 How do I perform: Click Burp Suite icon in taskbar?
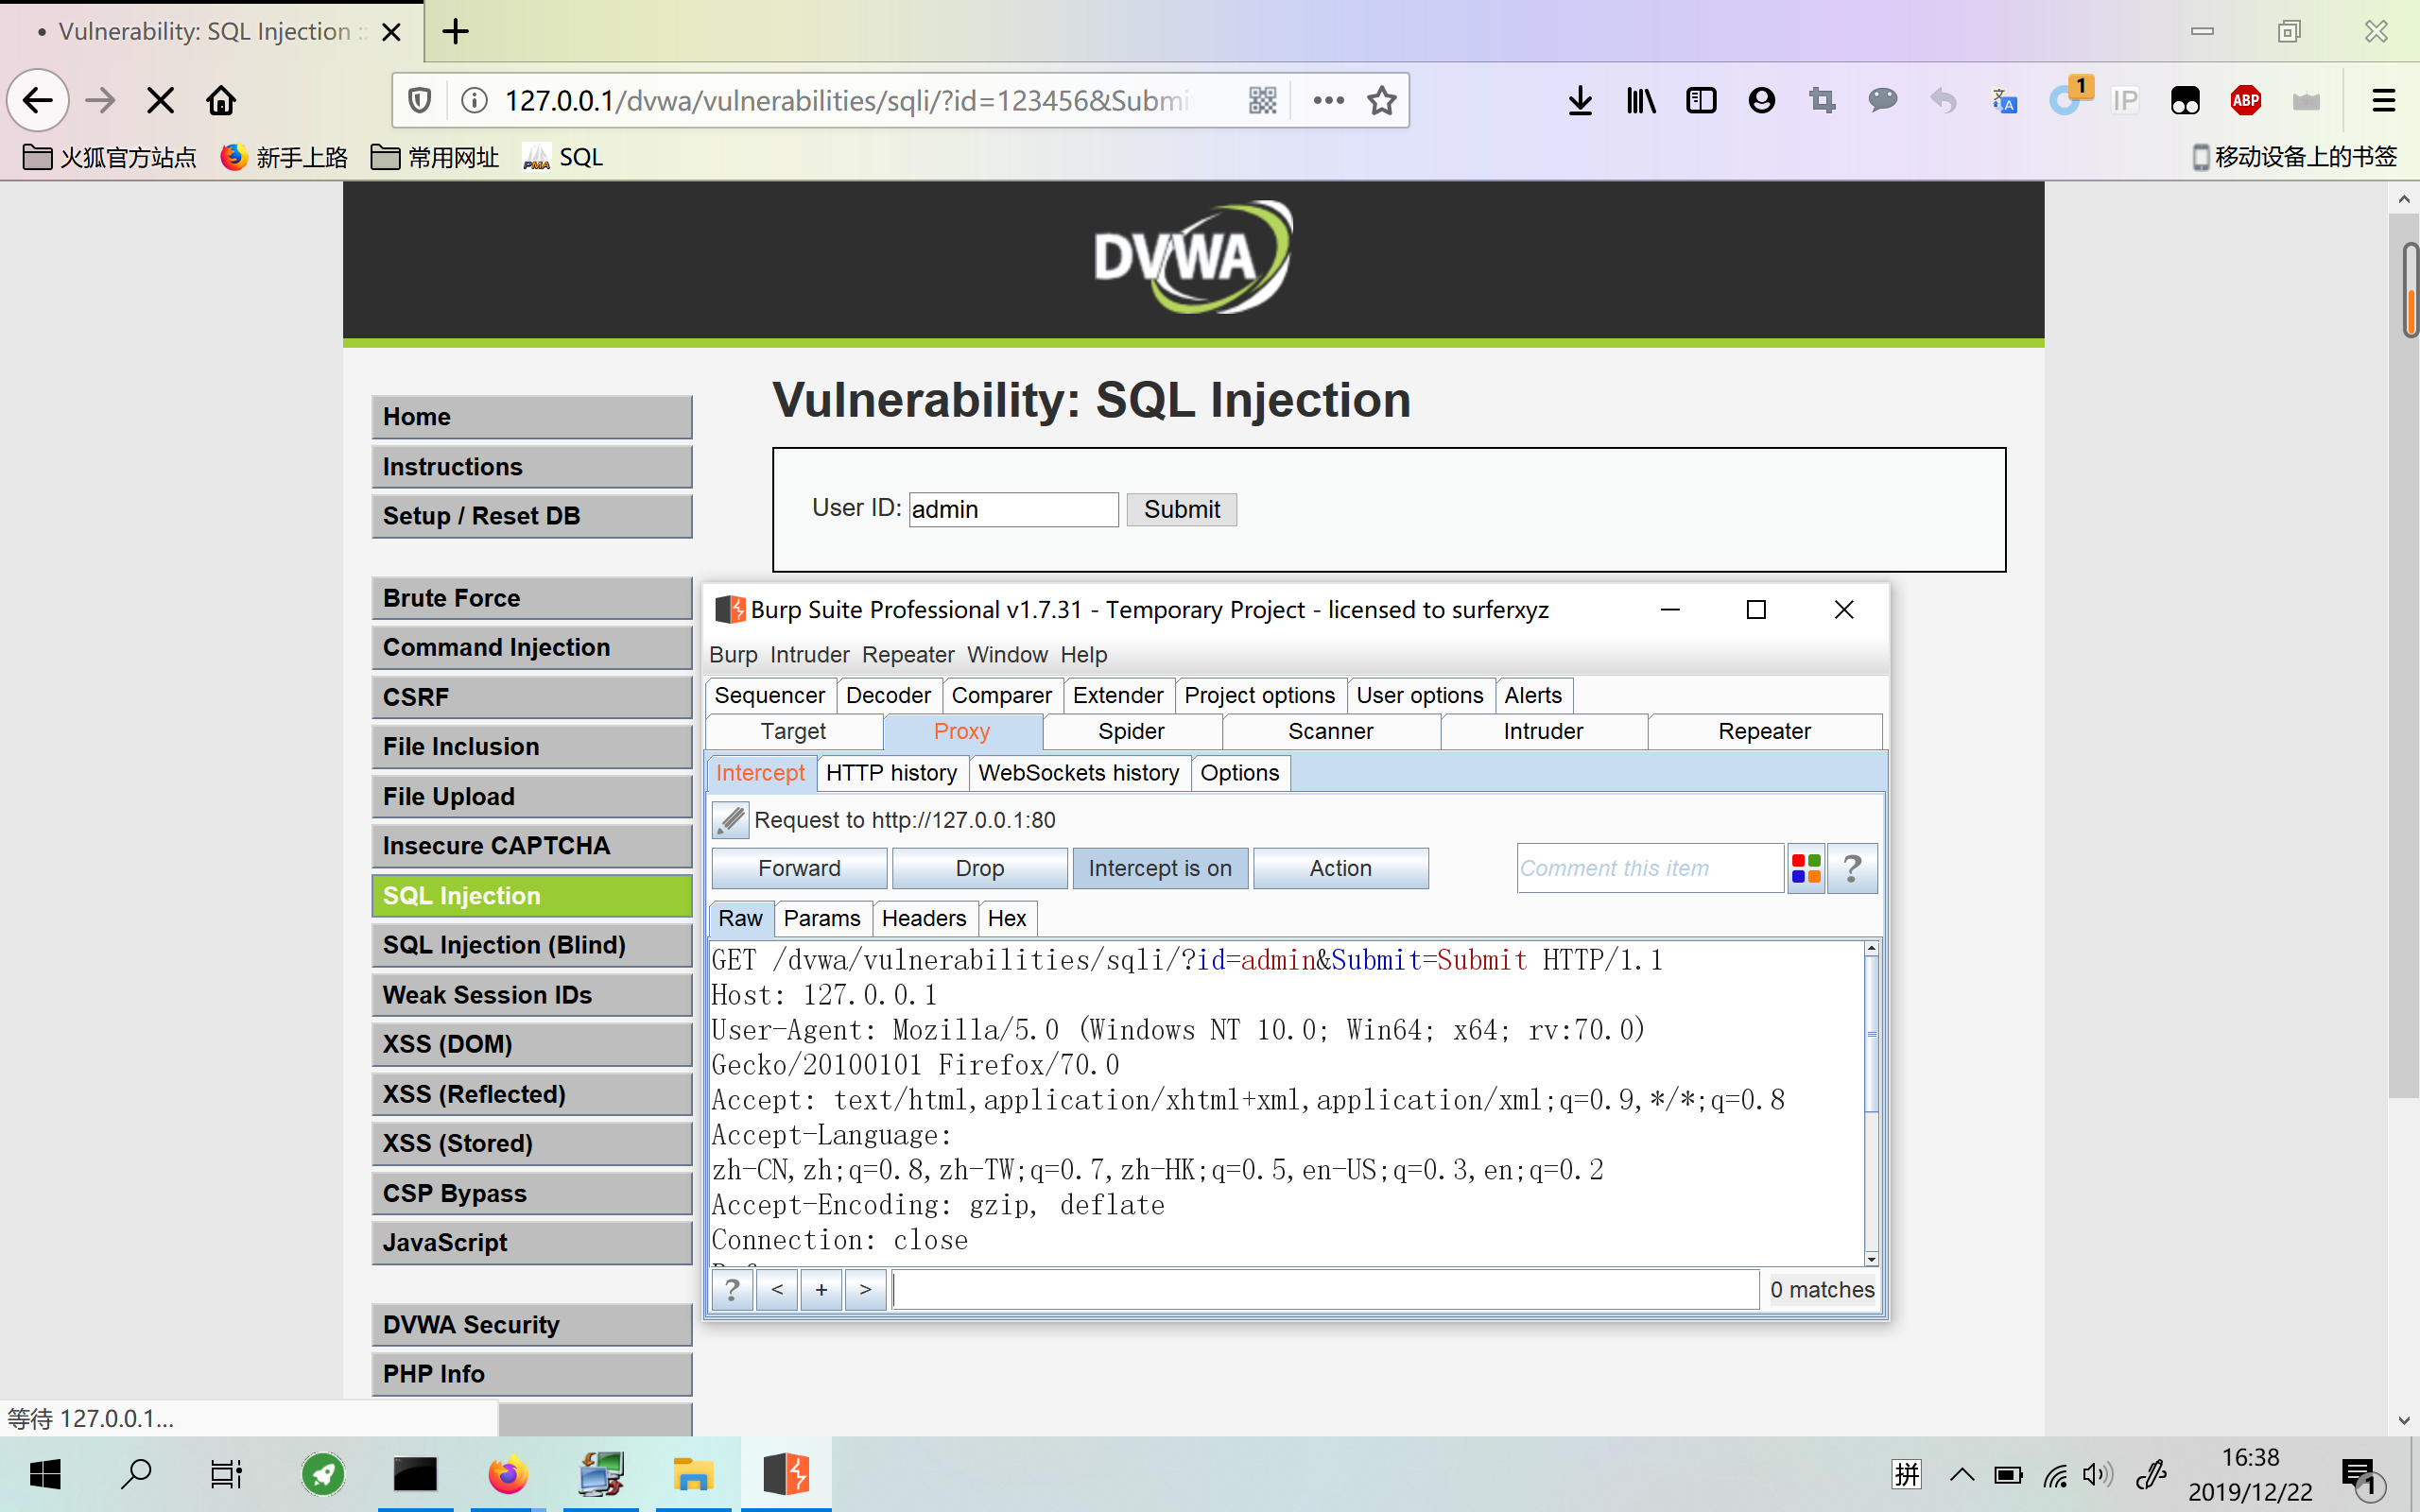pyautogui.click(x=786, y=1474)
